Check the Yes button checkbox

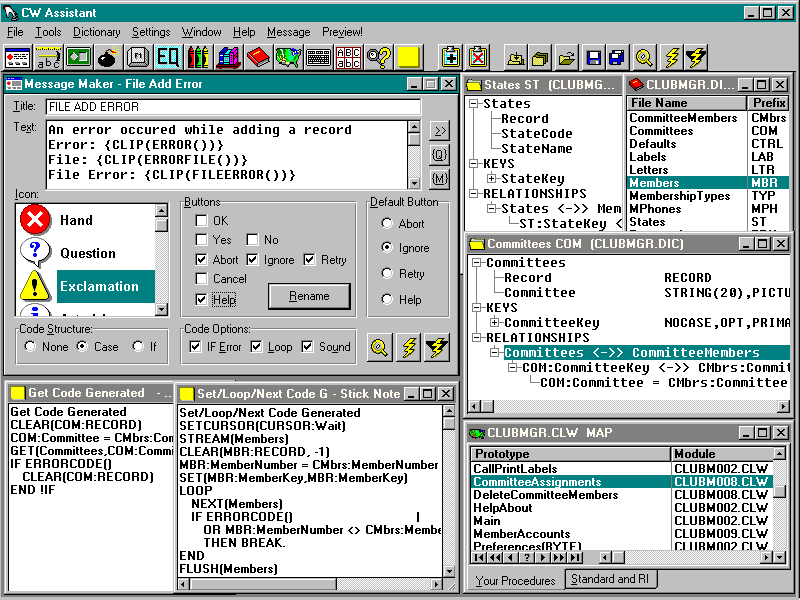click(202, 239)
